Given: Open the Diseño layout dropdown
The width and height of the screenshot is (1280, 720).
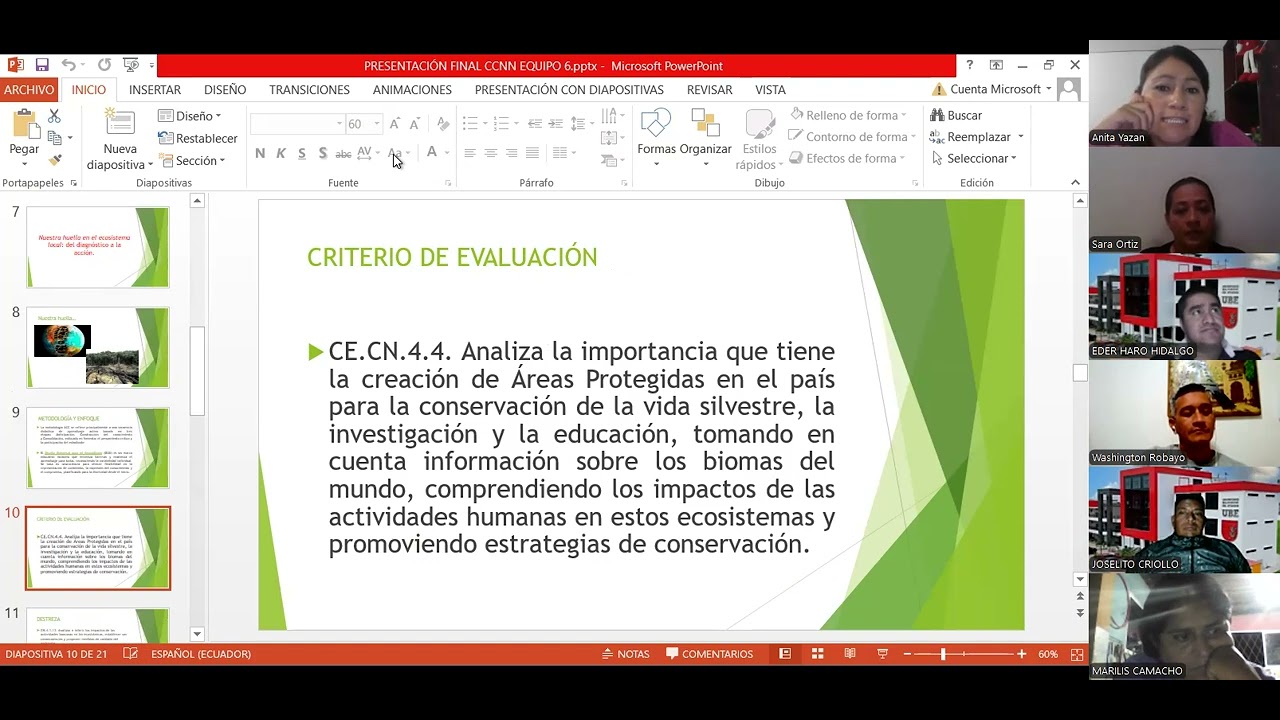Looking at the screenshot, I should pyautogui.click(x=190, y=116).
